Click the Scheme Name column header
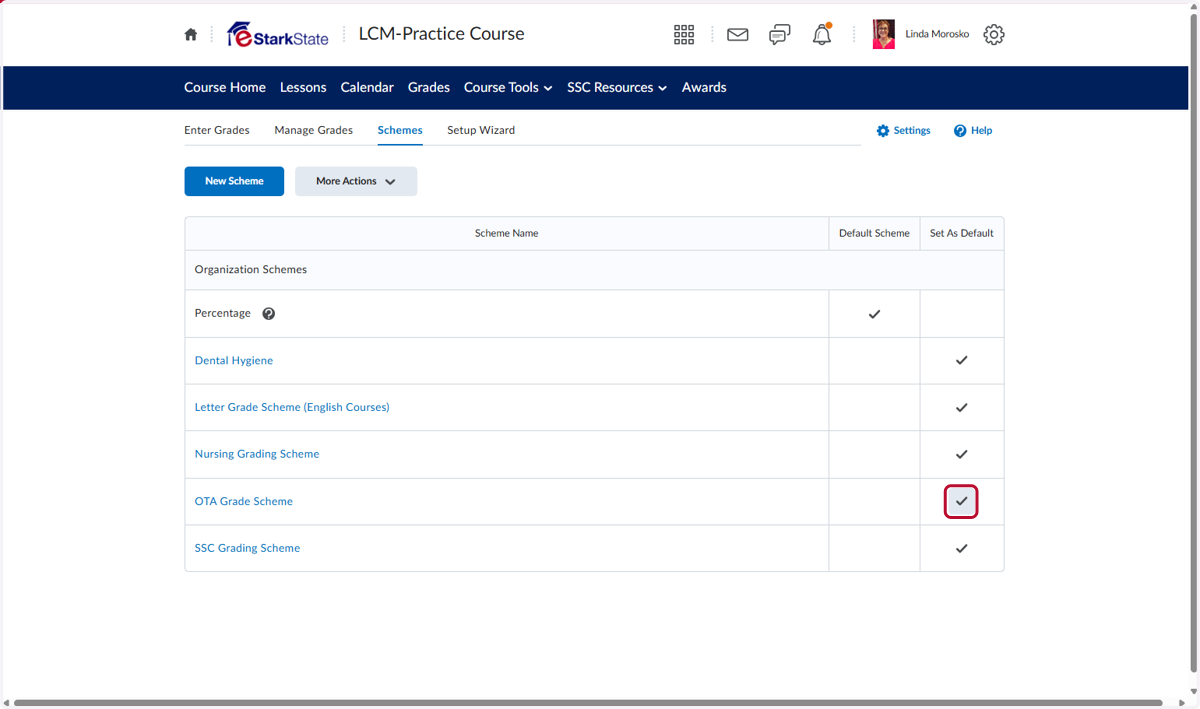1200x709 pixels. 507,233
